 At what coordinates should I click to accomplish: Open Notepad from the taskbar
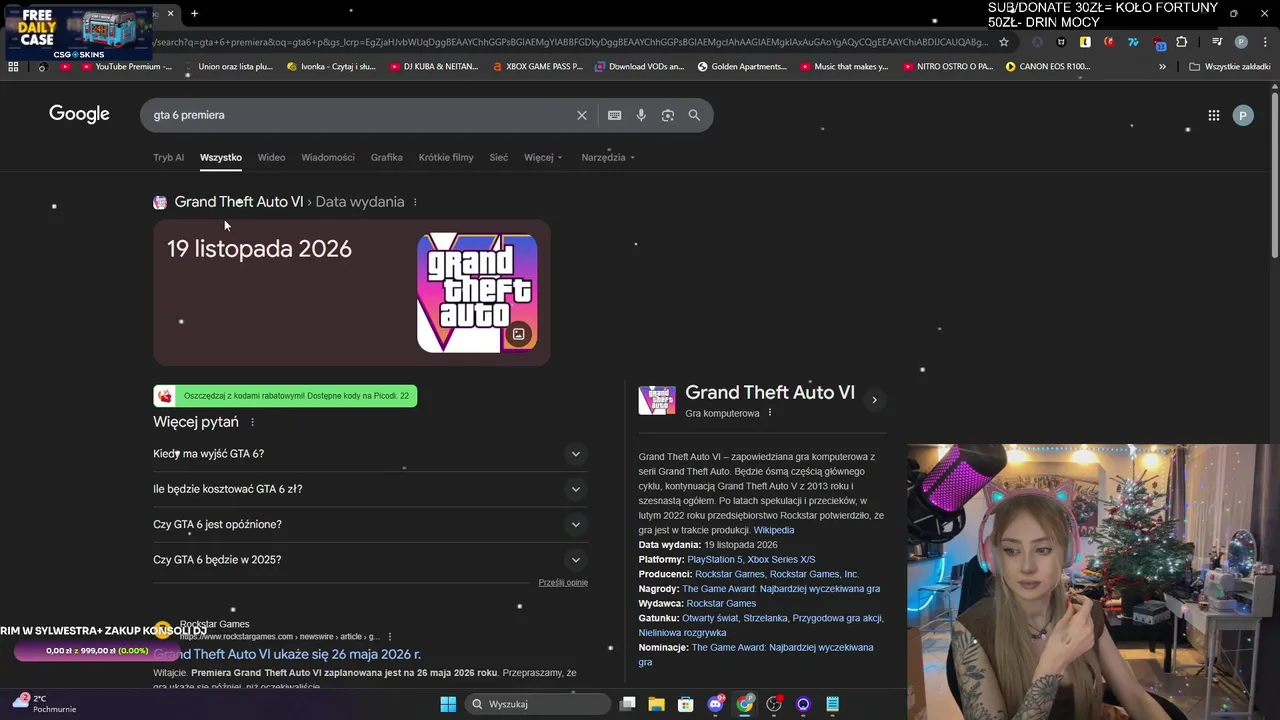[832, 704]
